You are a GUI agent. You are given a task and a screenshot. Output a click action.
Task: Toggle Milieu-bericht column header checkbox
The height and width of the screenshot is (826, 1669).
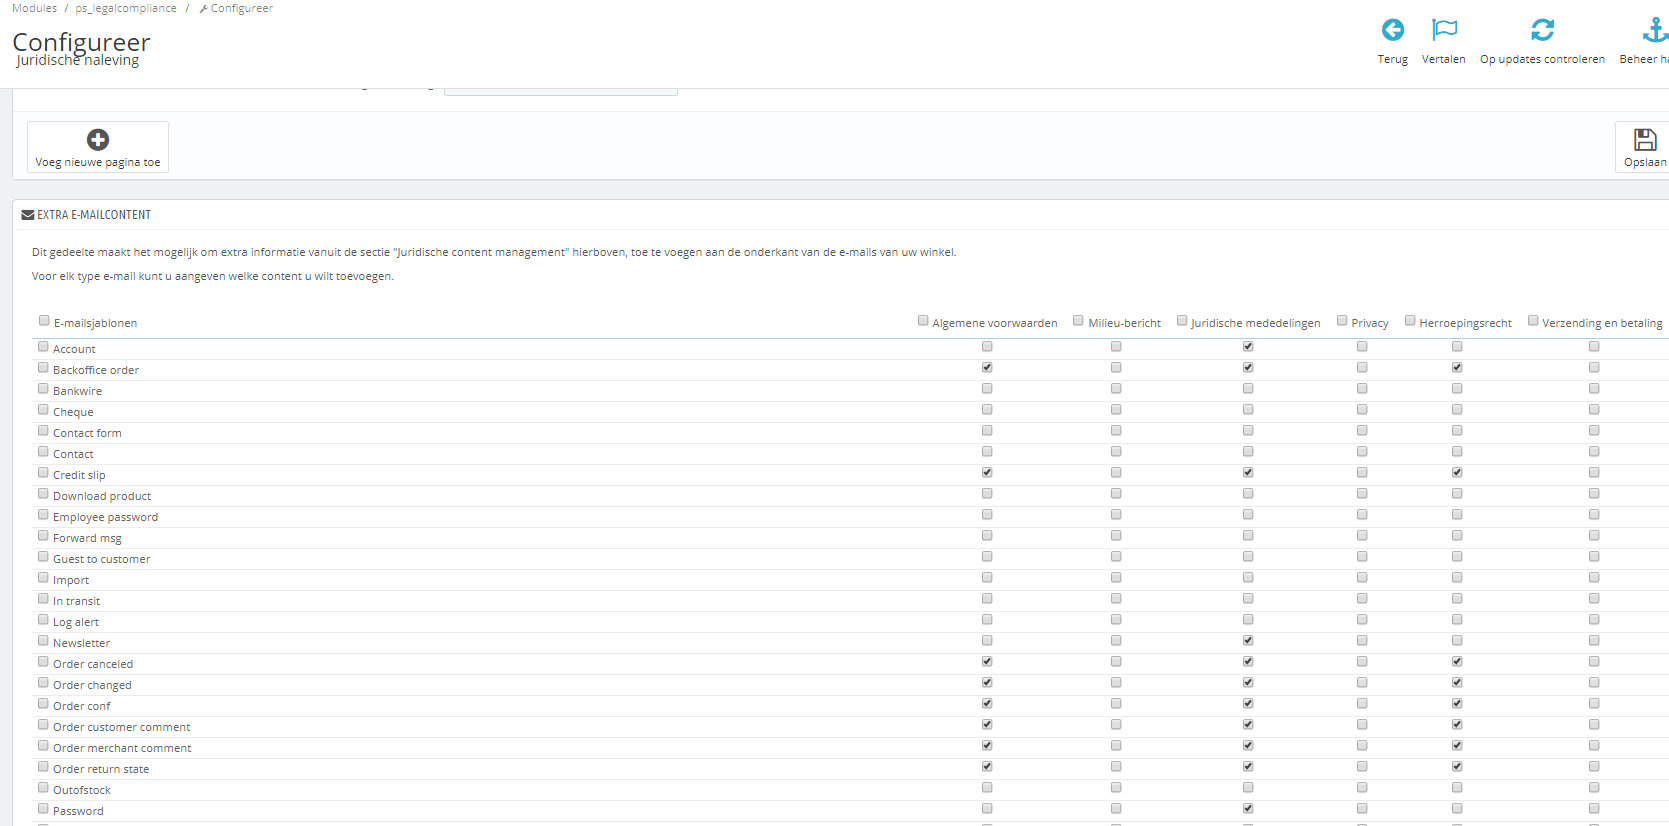coord(1078,321)
